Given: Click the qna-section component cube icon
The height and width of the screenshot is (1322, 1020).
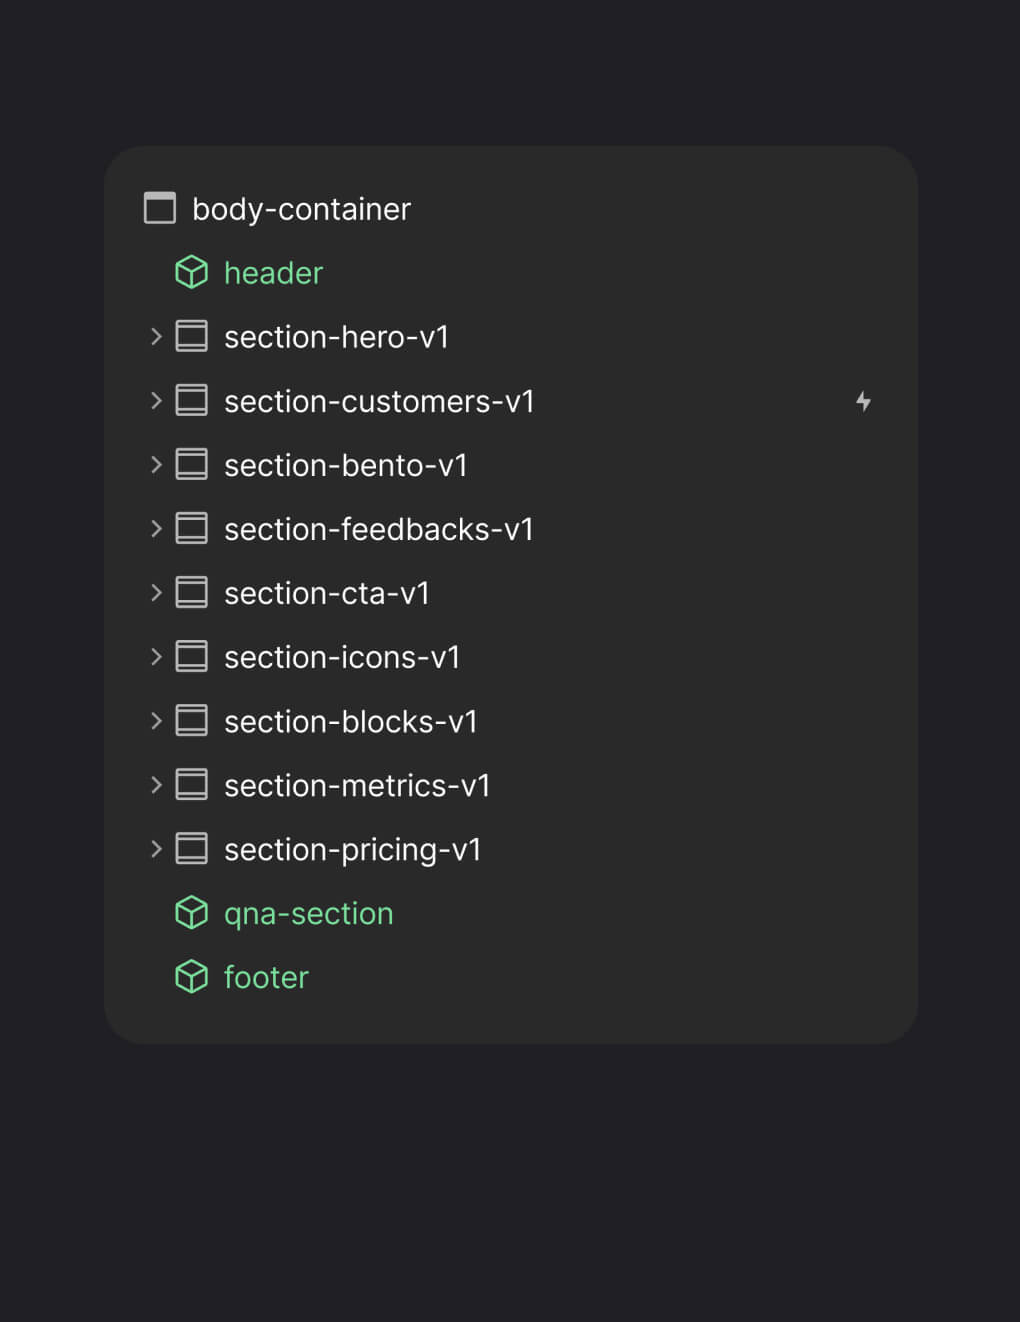Looking at the screenshot, I should click(x=191, y=913).
